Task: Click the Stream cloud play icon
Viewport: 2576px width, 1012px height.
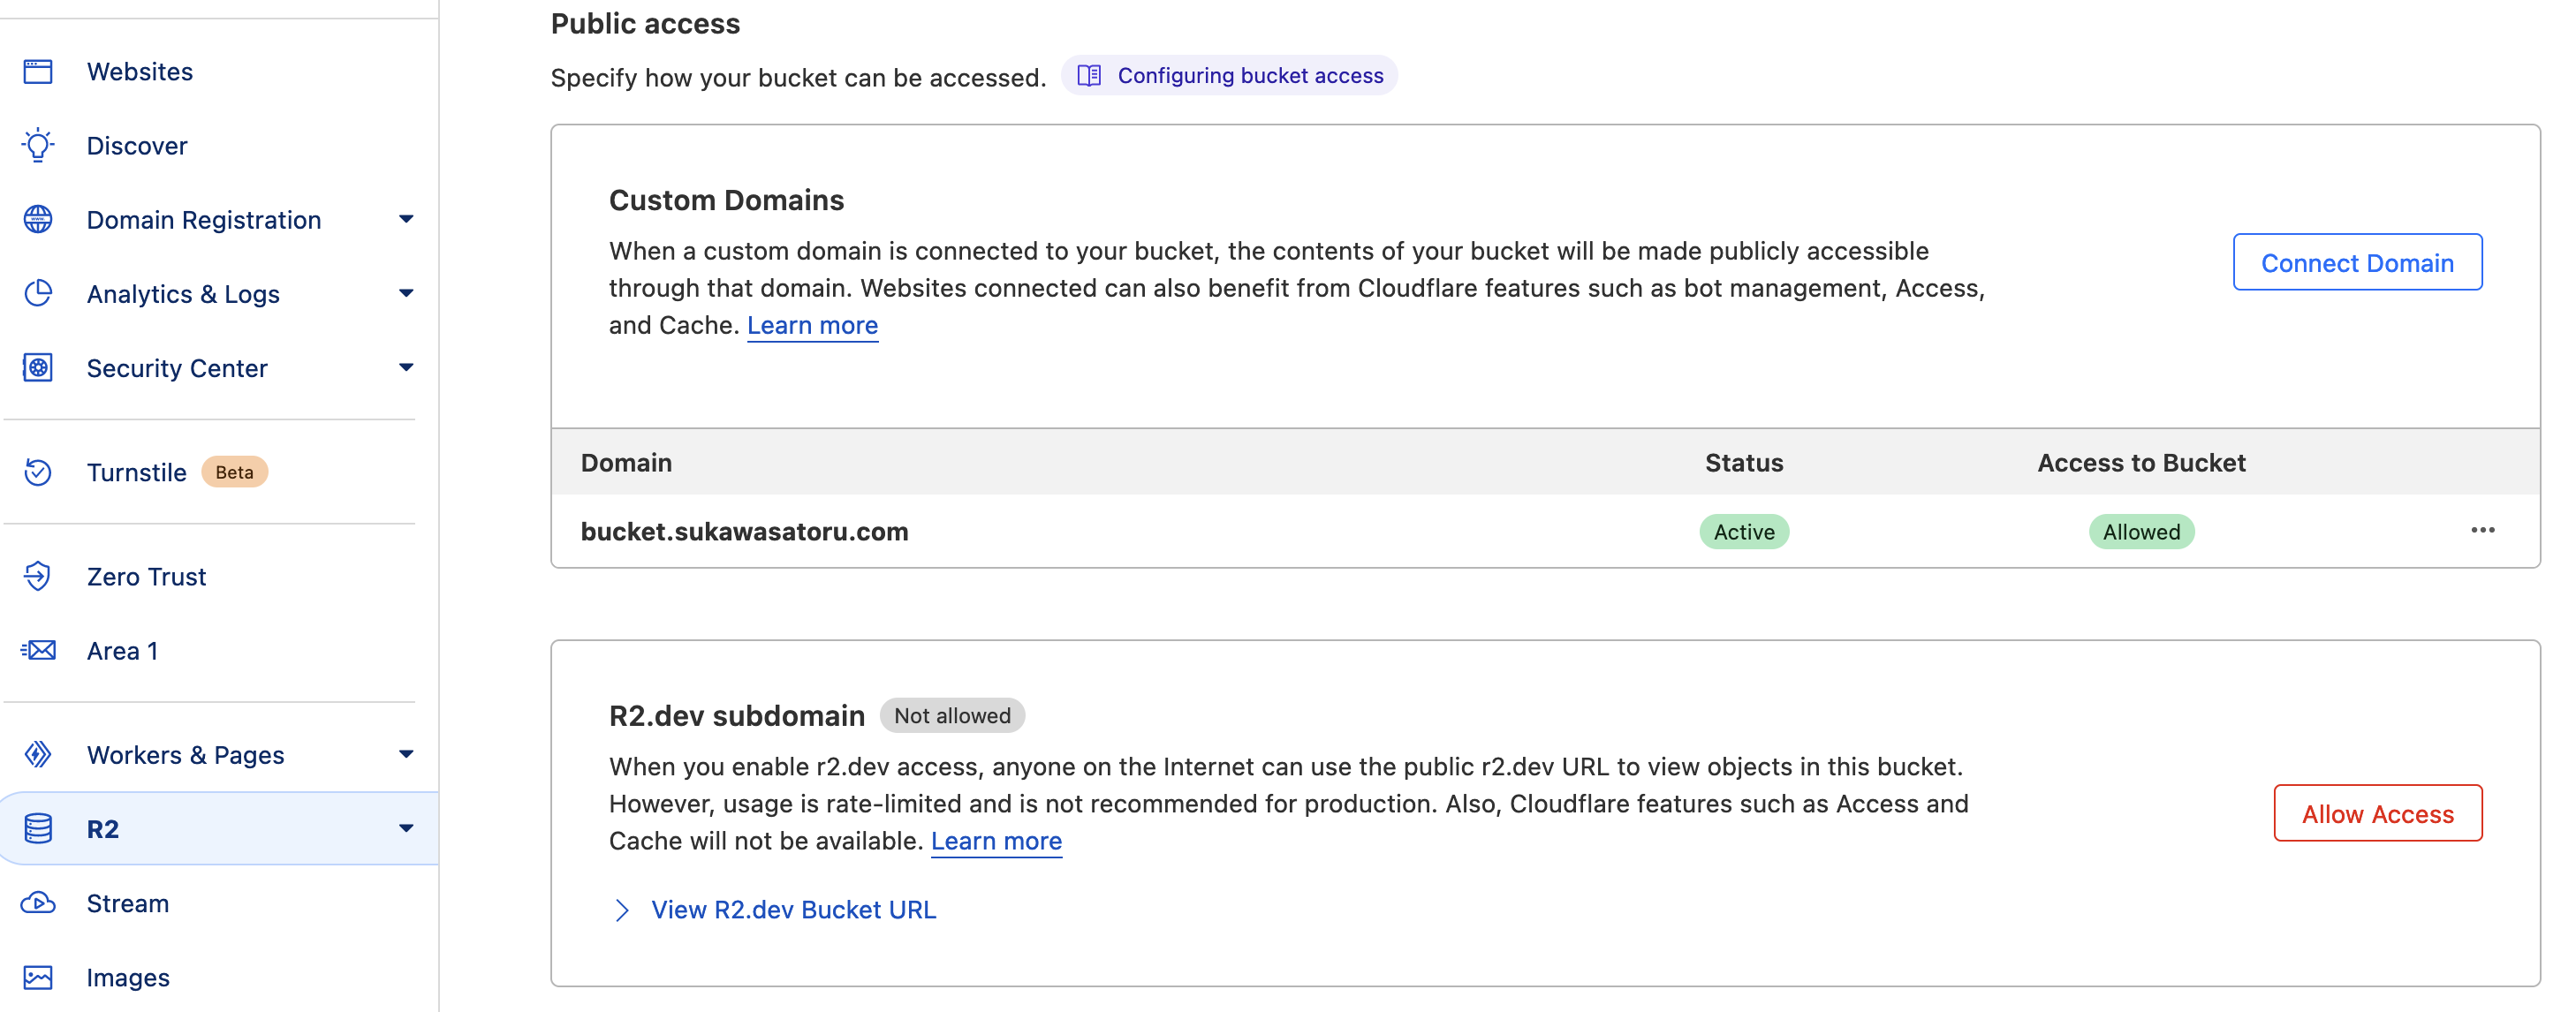Action: coord(38,902)
